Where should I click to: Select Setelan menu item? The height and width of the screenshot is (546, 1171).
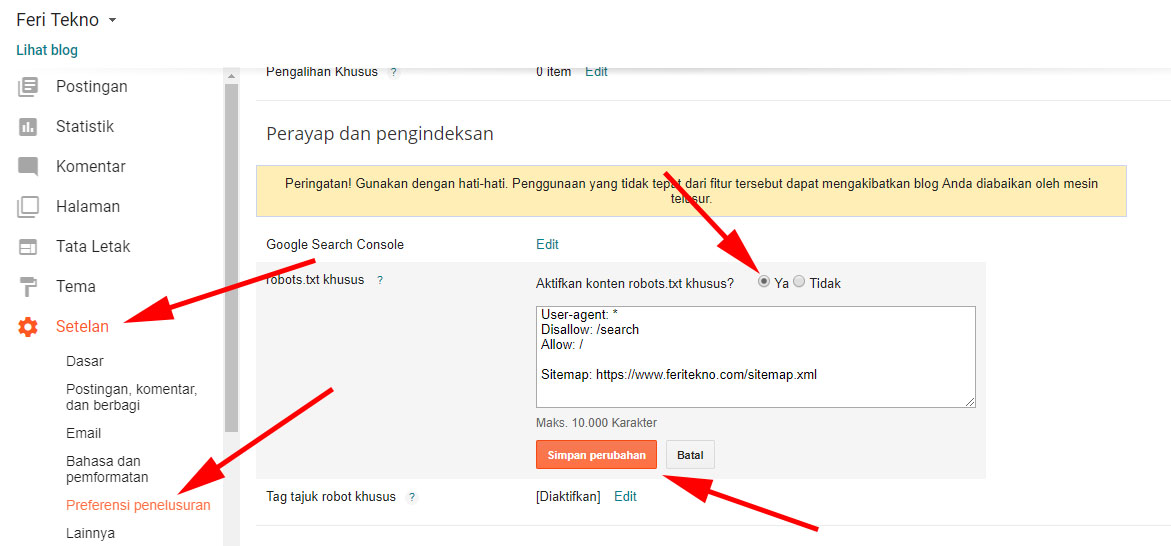point(82,326)
